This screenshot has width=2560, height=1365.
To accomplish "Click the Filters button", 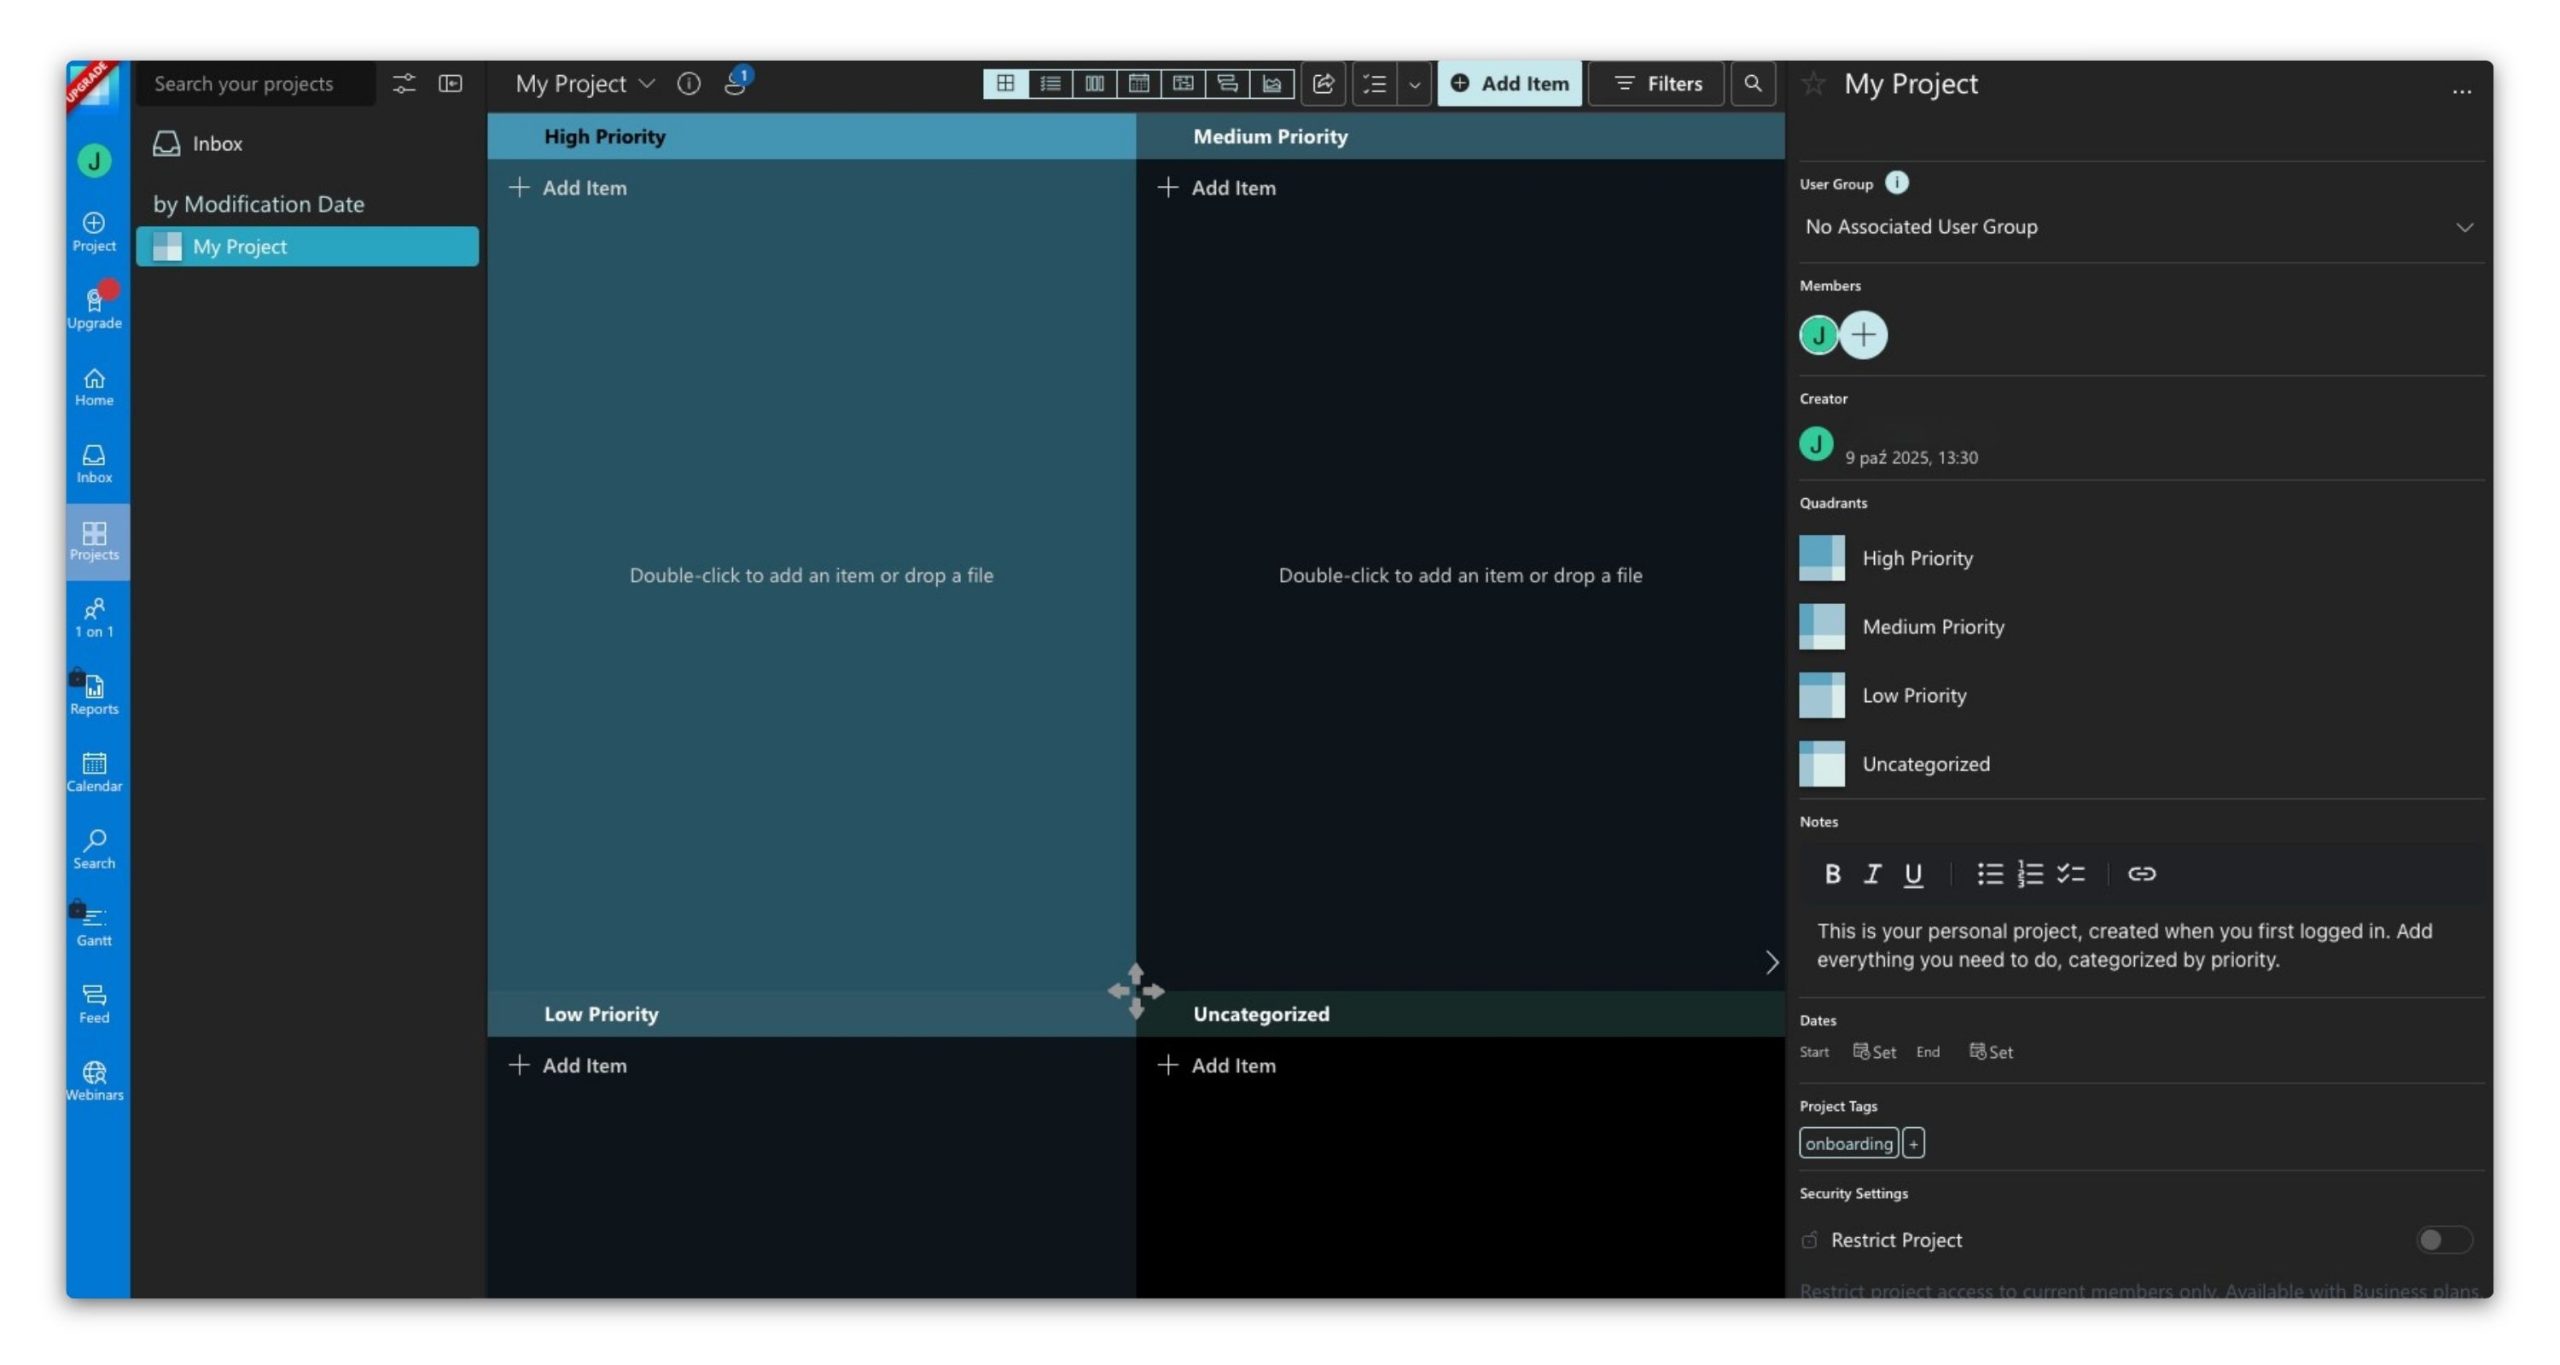I will pyautogui.click(x=1656, y=84).
